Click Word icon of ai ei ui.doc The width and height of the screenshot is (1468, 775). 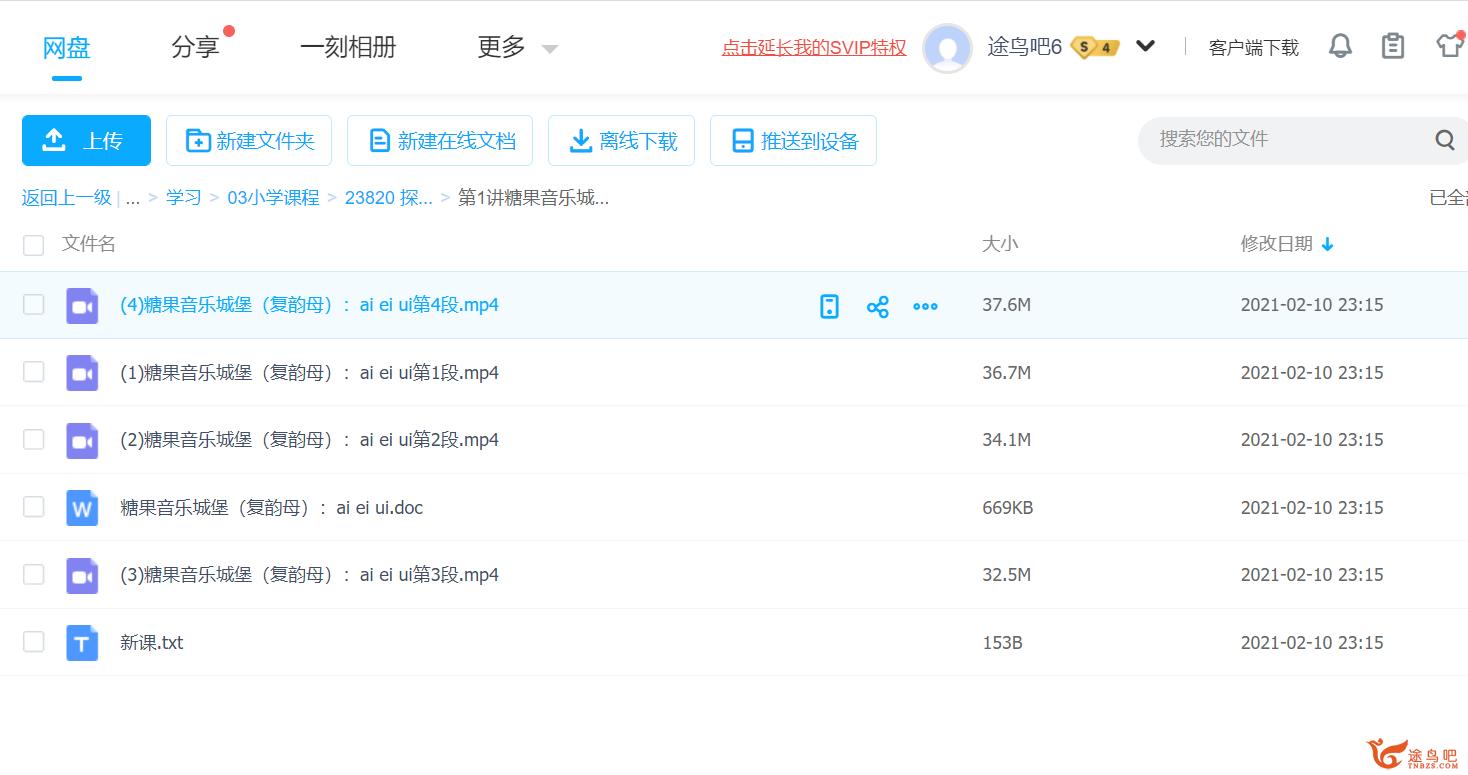point(82,508)
